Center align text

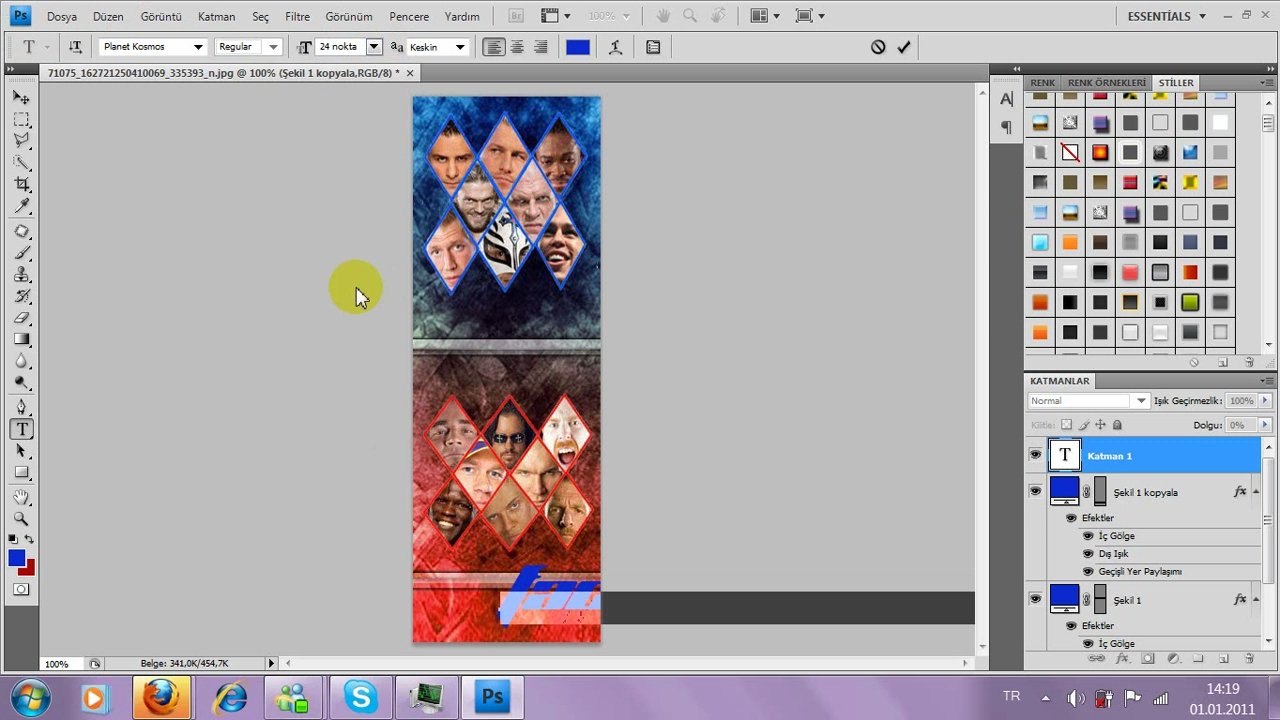click(x=517, y=47)
